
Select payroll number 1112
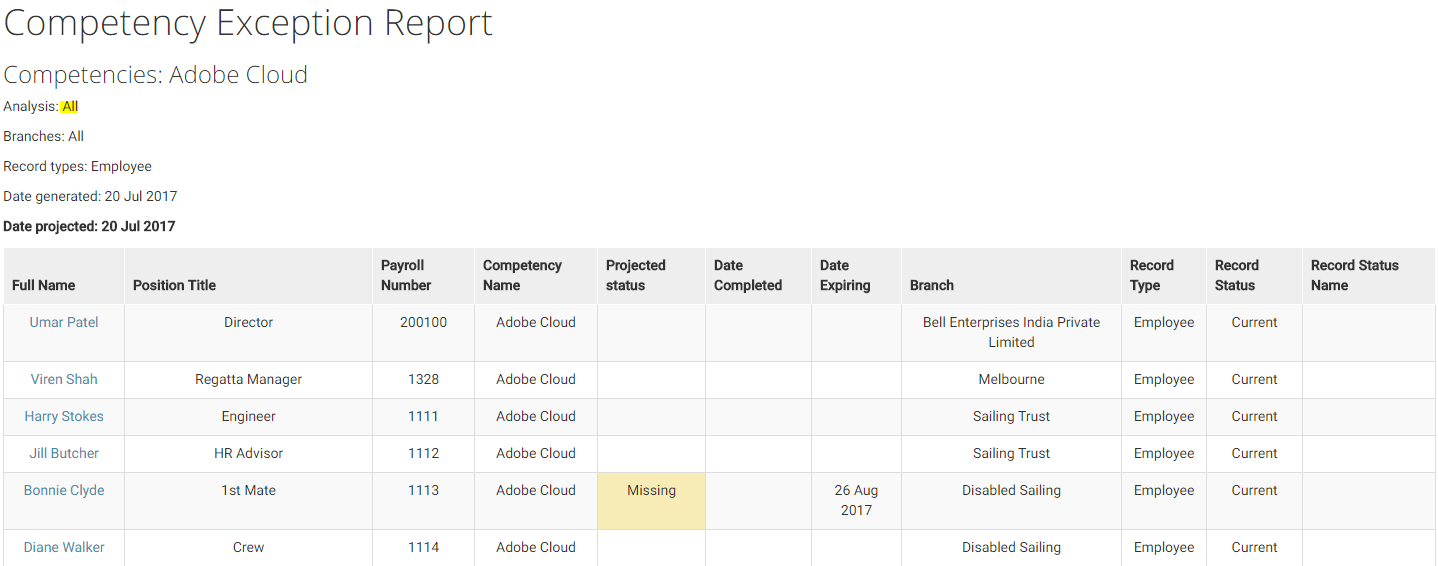(424, 453)
